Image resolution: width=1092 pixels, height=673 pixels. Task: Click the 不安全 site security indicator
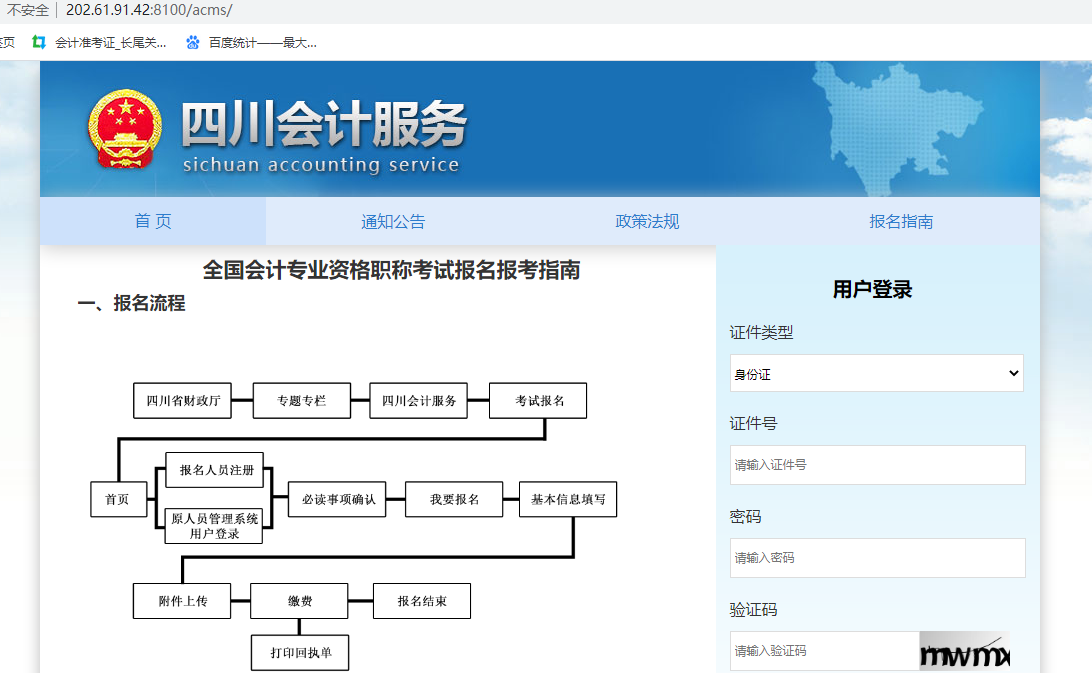[27, 10]
